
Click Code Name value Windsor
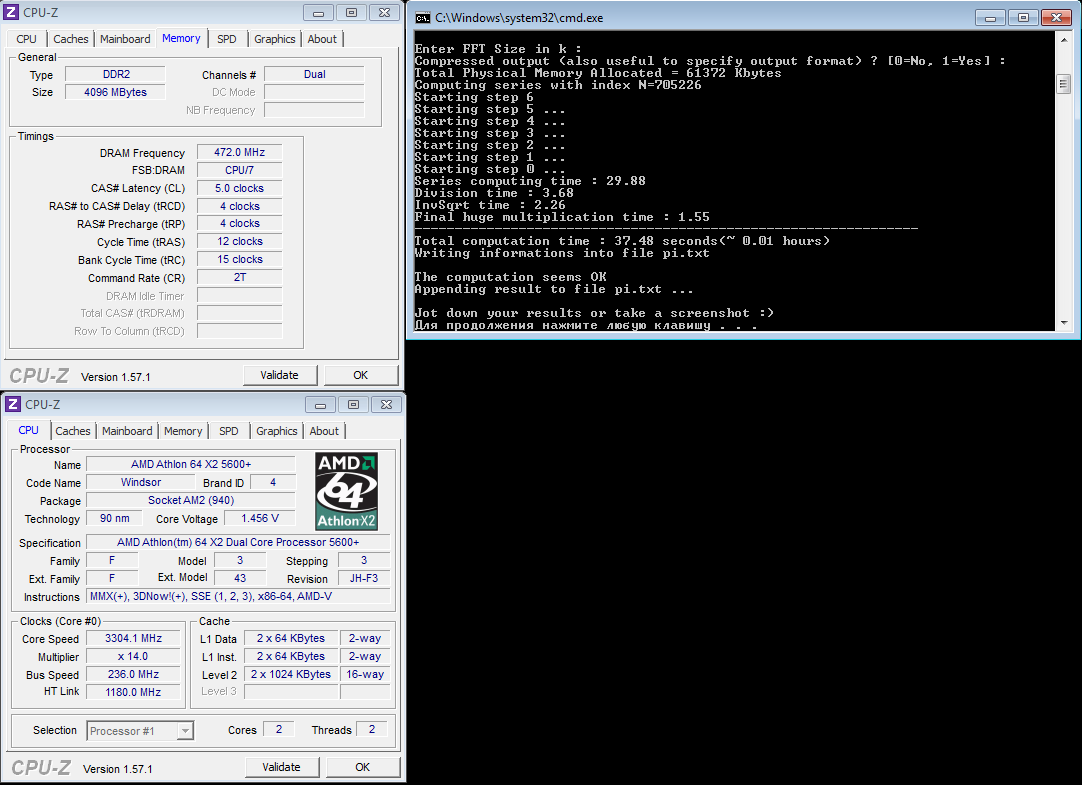(141, 482)
